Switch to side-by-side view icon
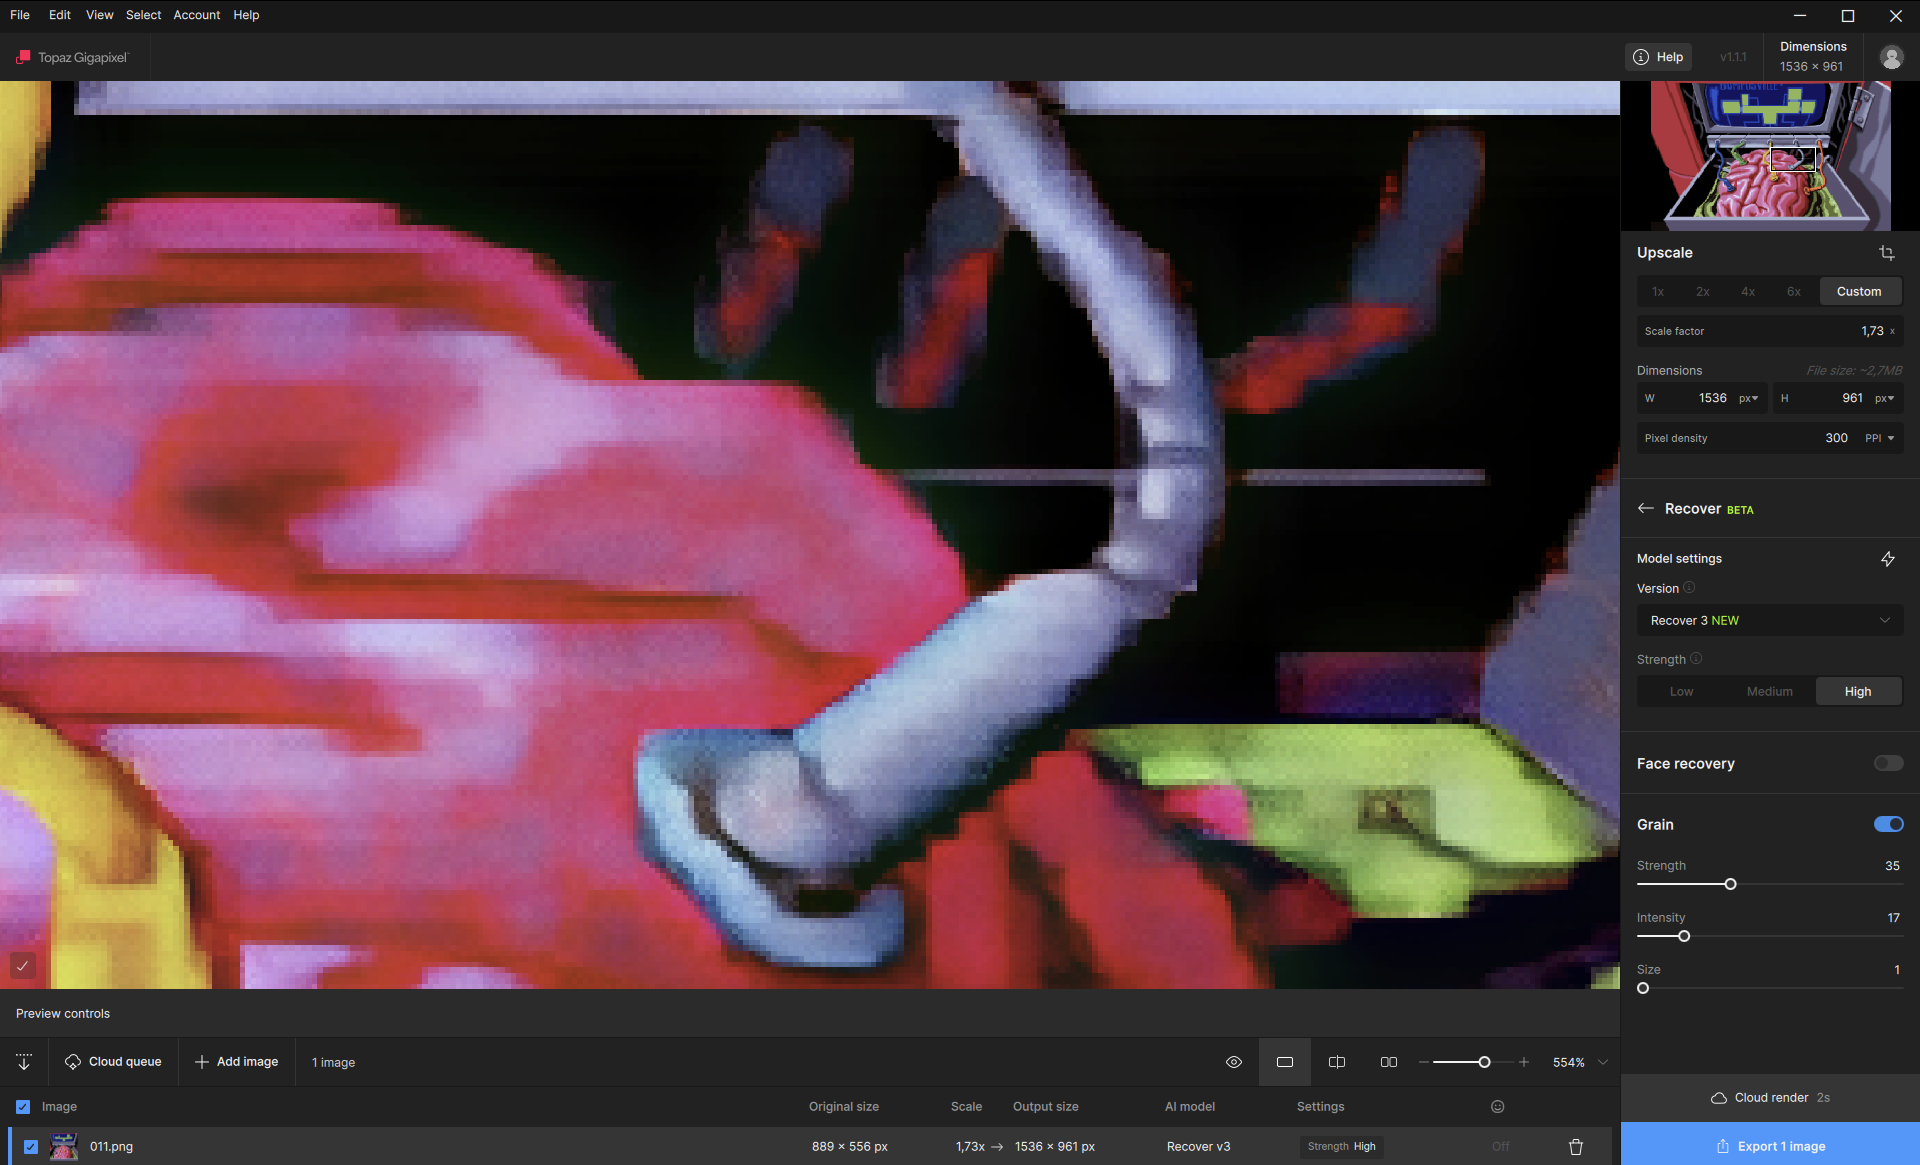1920x1165 pixels. pyautogui.click(x=1389, y=1062)
